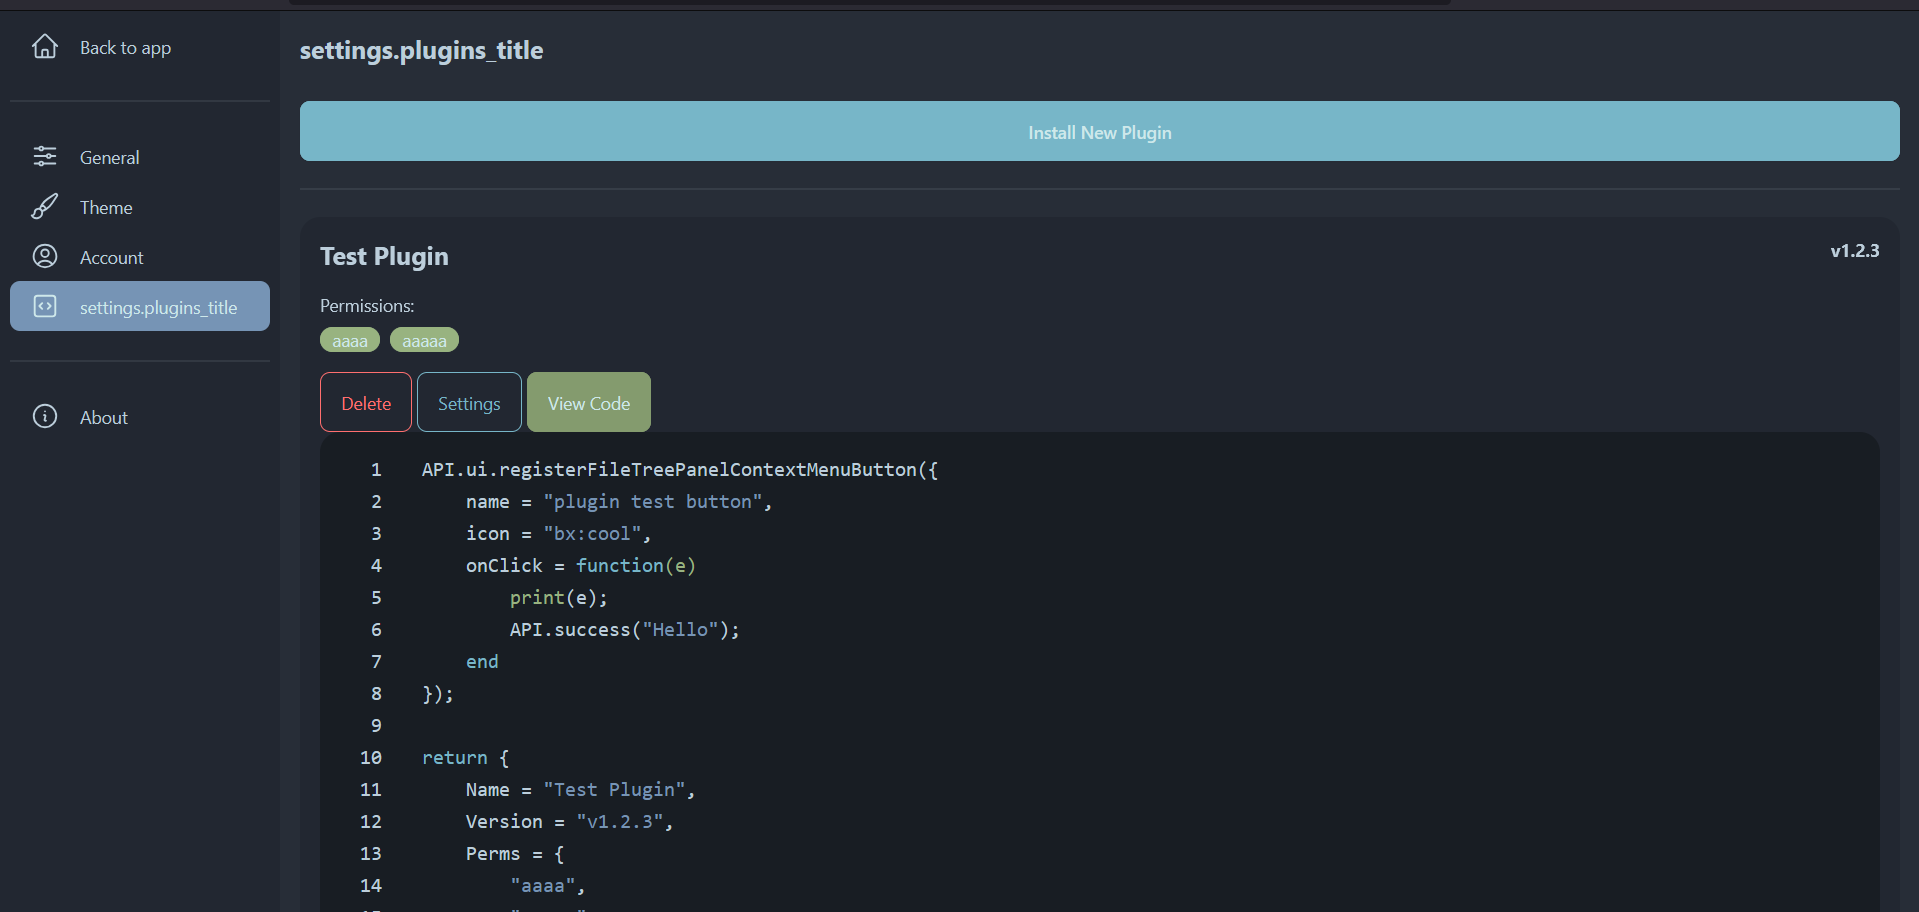Click the home icon beside Back to app
Viewport: 1919px width, 912px height.
(45, 46)
